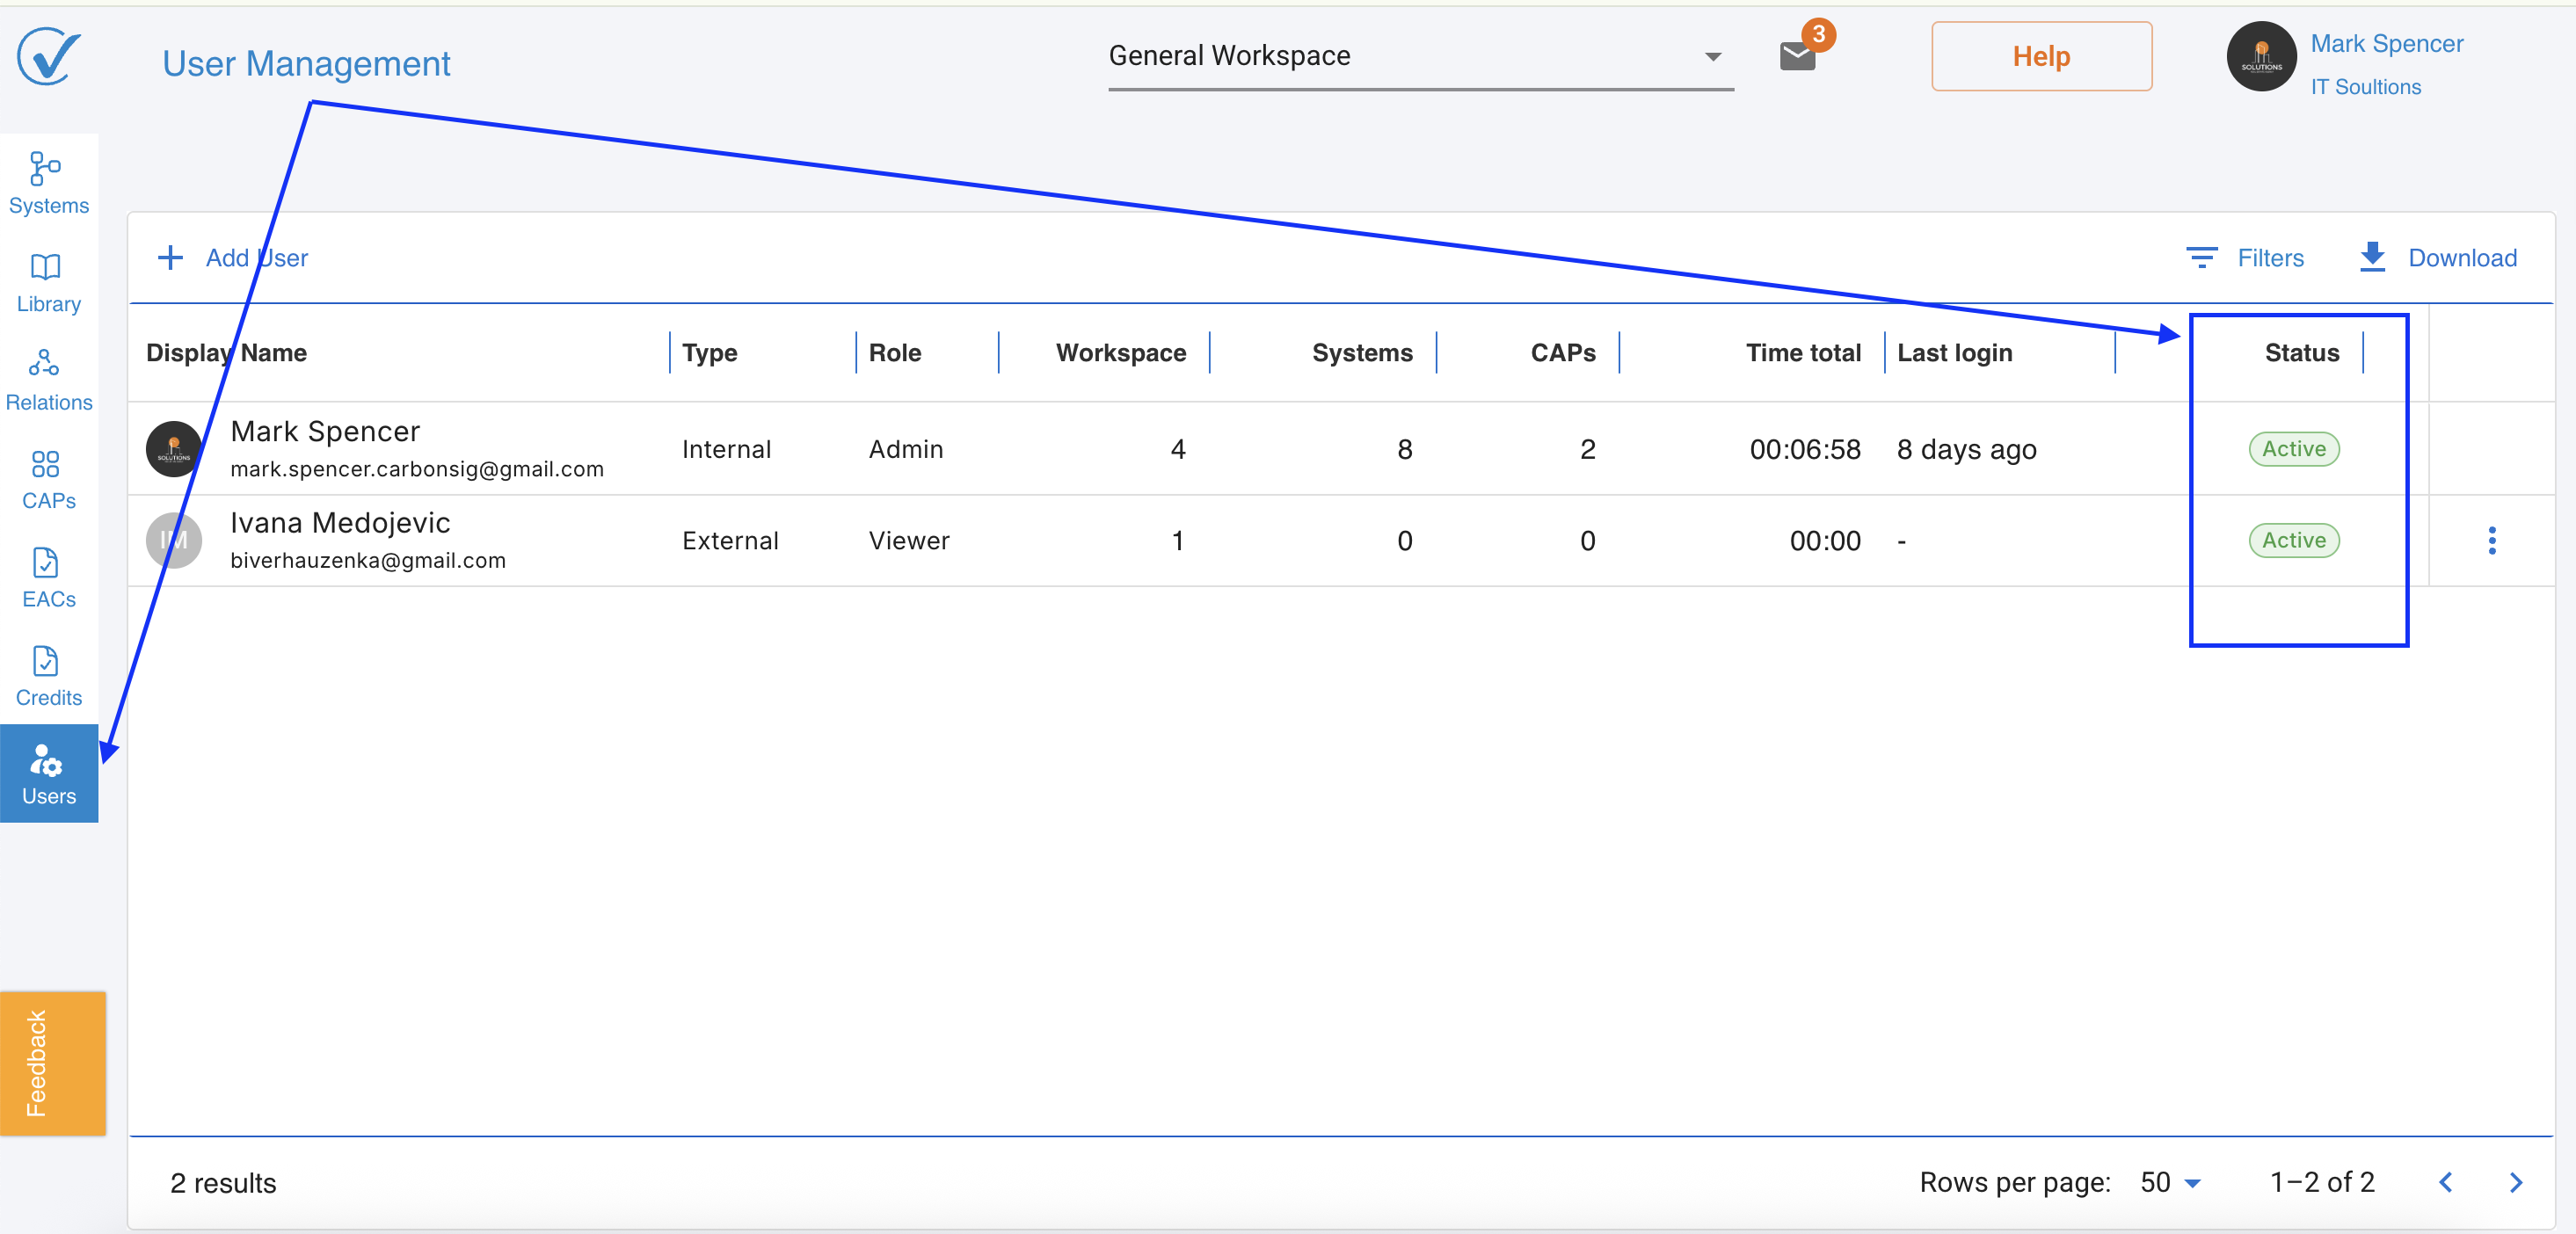The height and width of the screenshot is (1234, 2576).
Task: Sort by the Last login column
Action: pyautogui.click(x=1954, y=352)
